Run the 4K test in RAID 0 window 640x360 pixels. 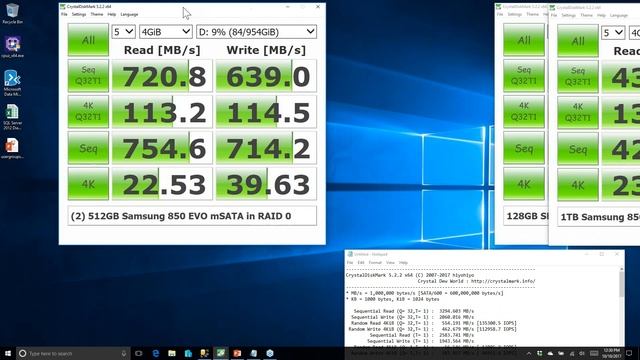(x=88, y=184)
